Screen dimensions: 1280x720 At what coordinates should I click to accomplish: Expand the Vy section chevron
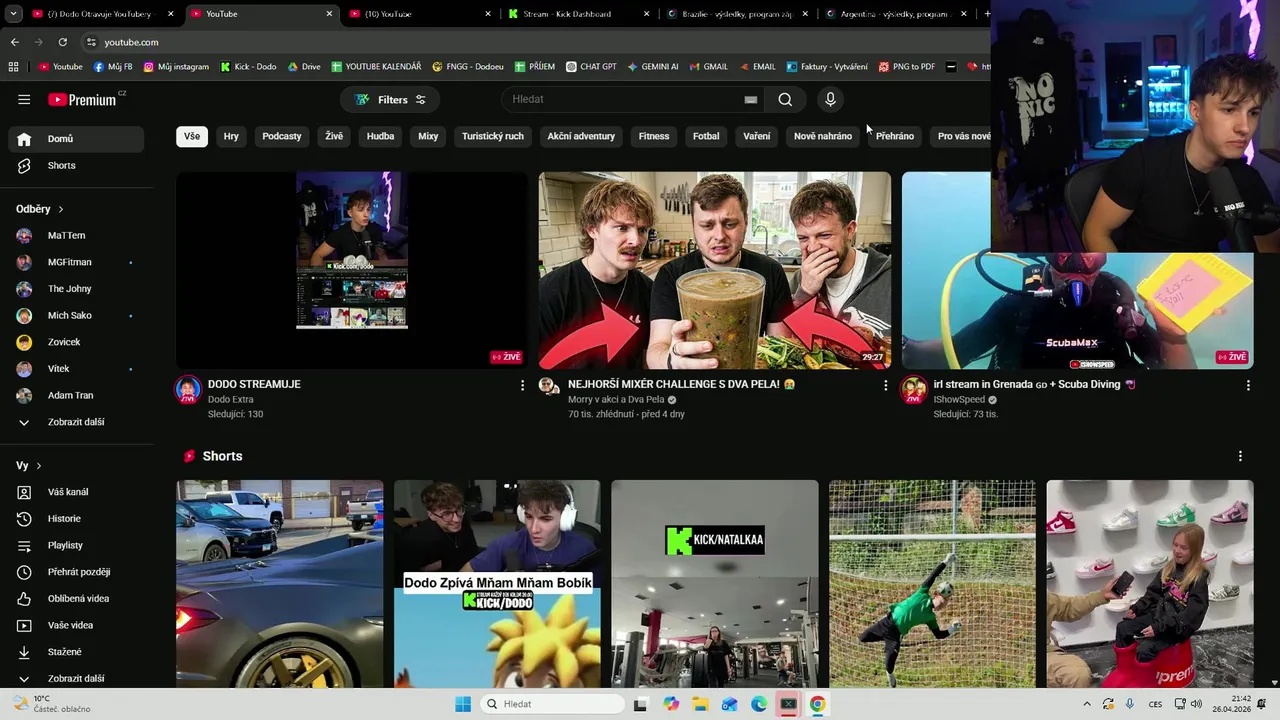click(39, 466)
